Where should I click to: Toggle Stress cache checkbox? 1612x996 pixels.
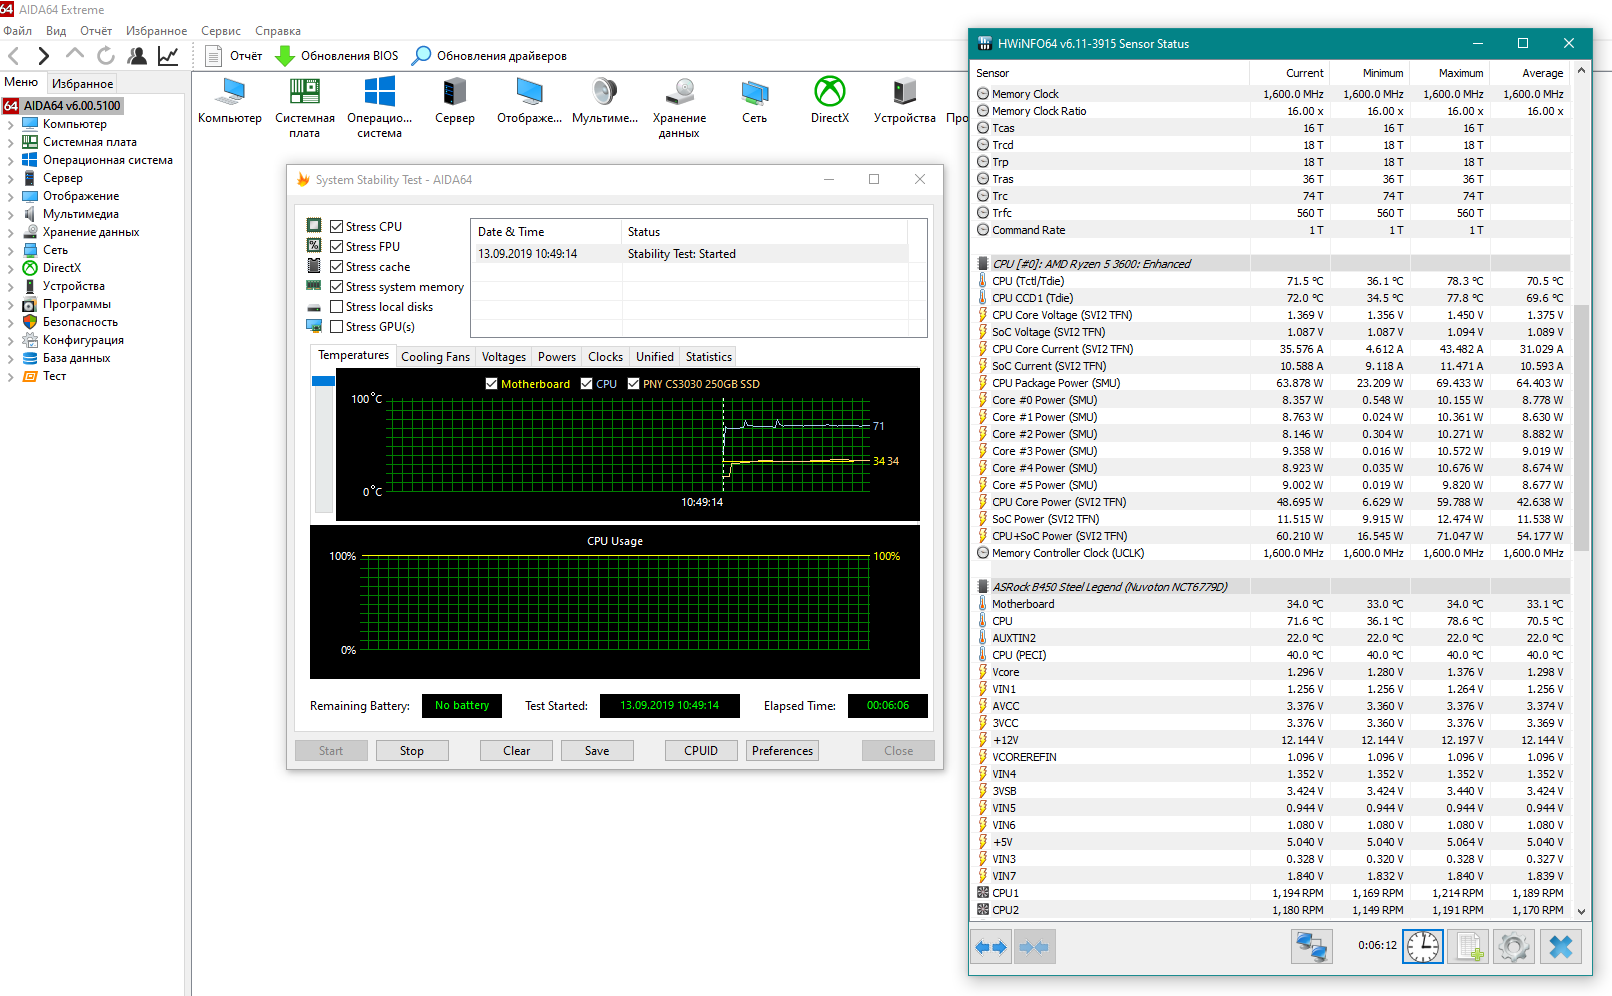tap(337, 267)
